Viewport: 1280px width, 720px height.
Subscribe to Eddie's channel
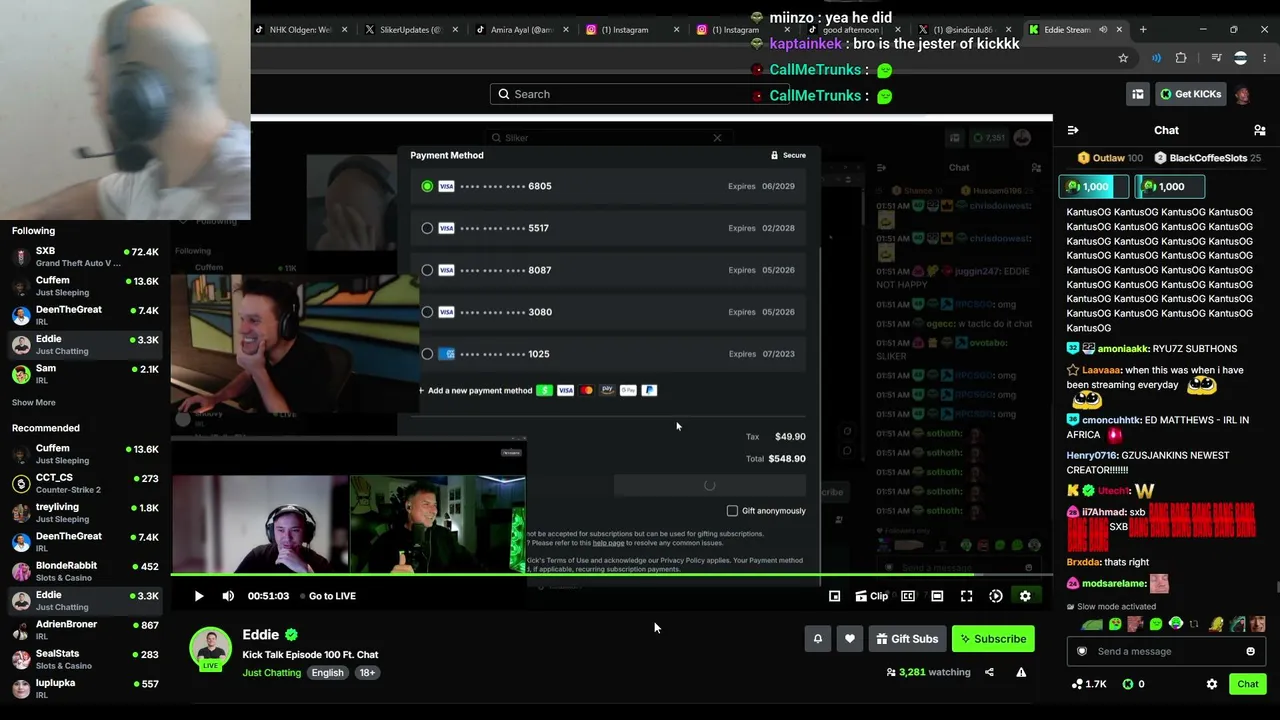(993, 639)
